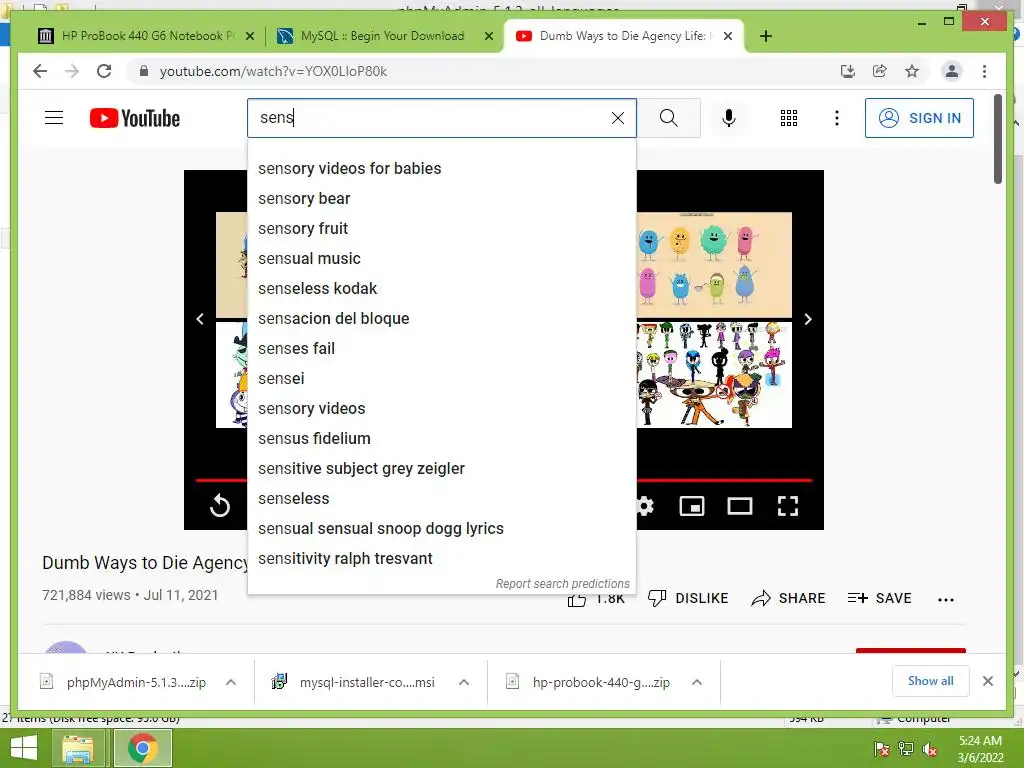Go back in browser history
The width and height of the screenshot is (1024, 768).
pyautogui.click(x=40, y=71)
